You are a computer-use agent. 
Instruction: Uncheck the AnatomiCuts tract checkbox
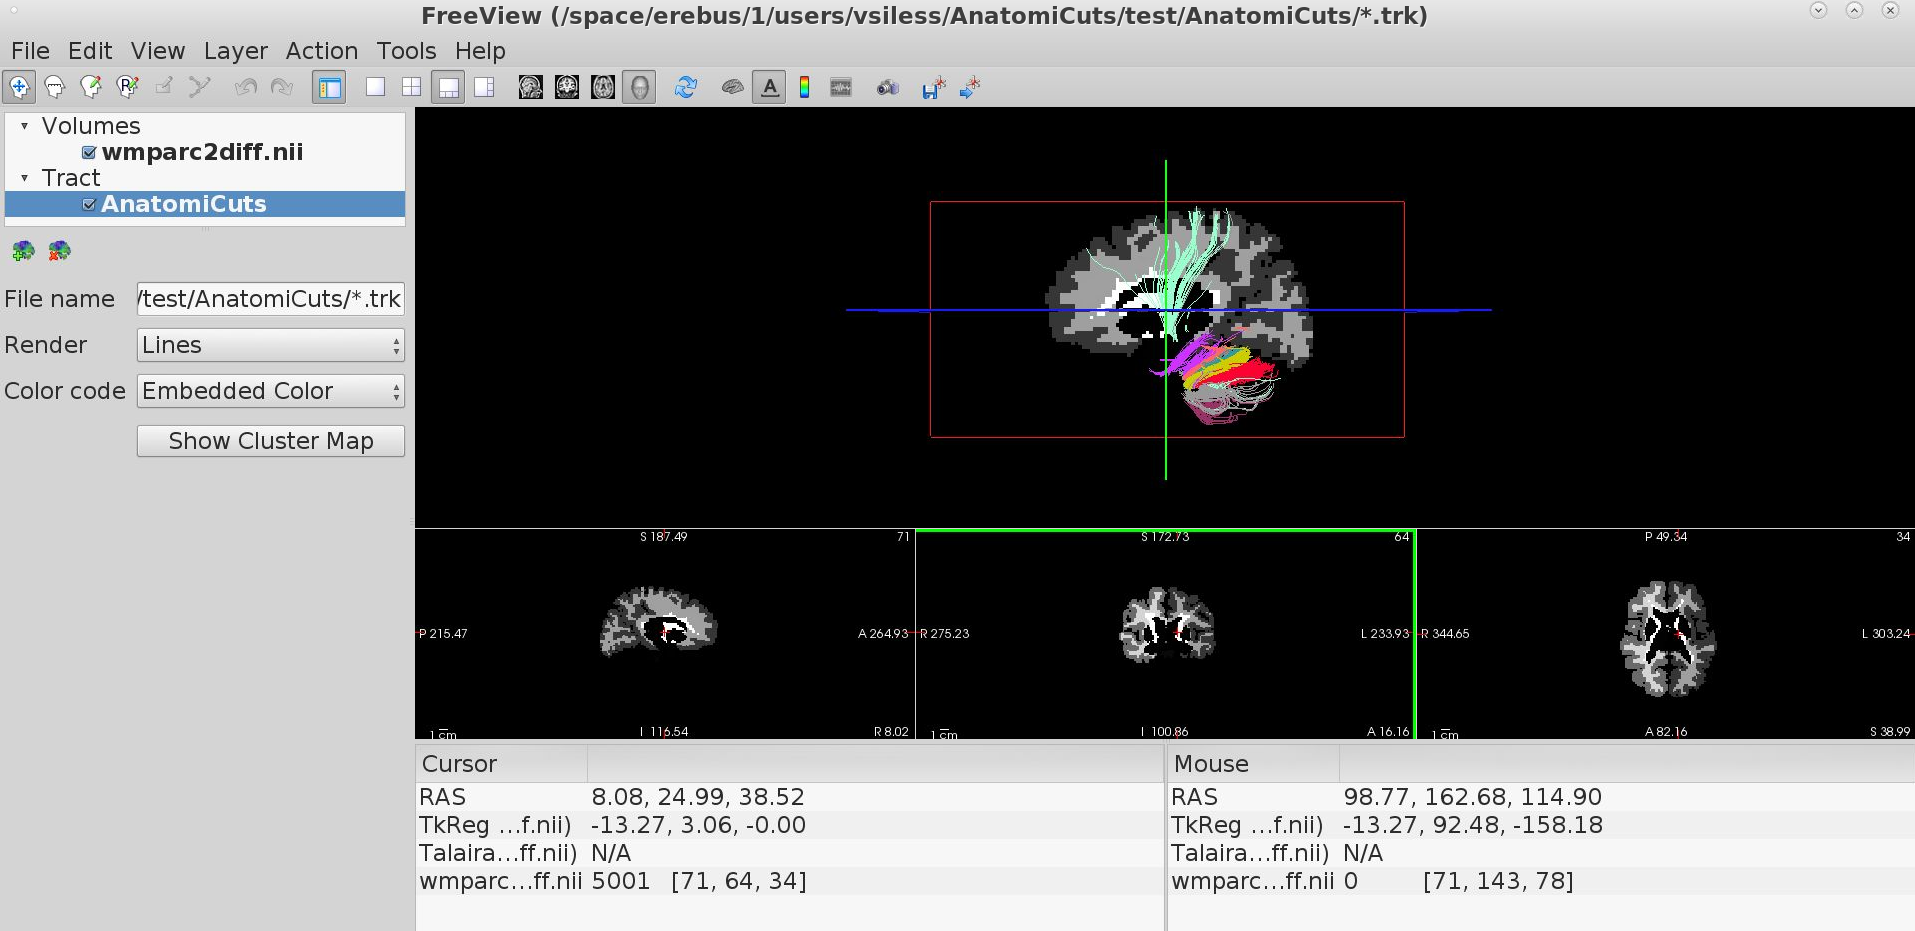coord(89,204)
